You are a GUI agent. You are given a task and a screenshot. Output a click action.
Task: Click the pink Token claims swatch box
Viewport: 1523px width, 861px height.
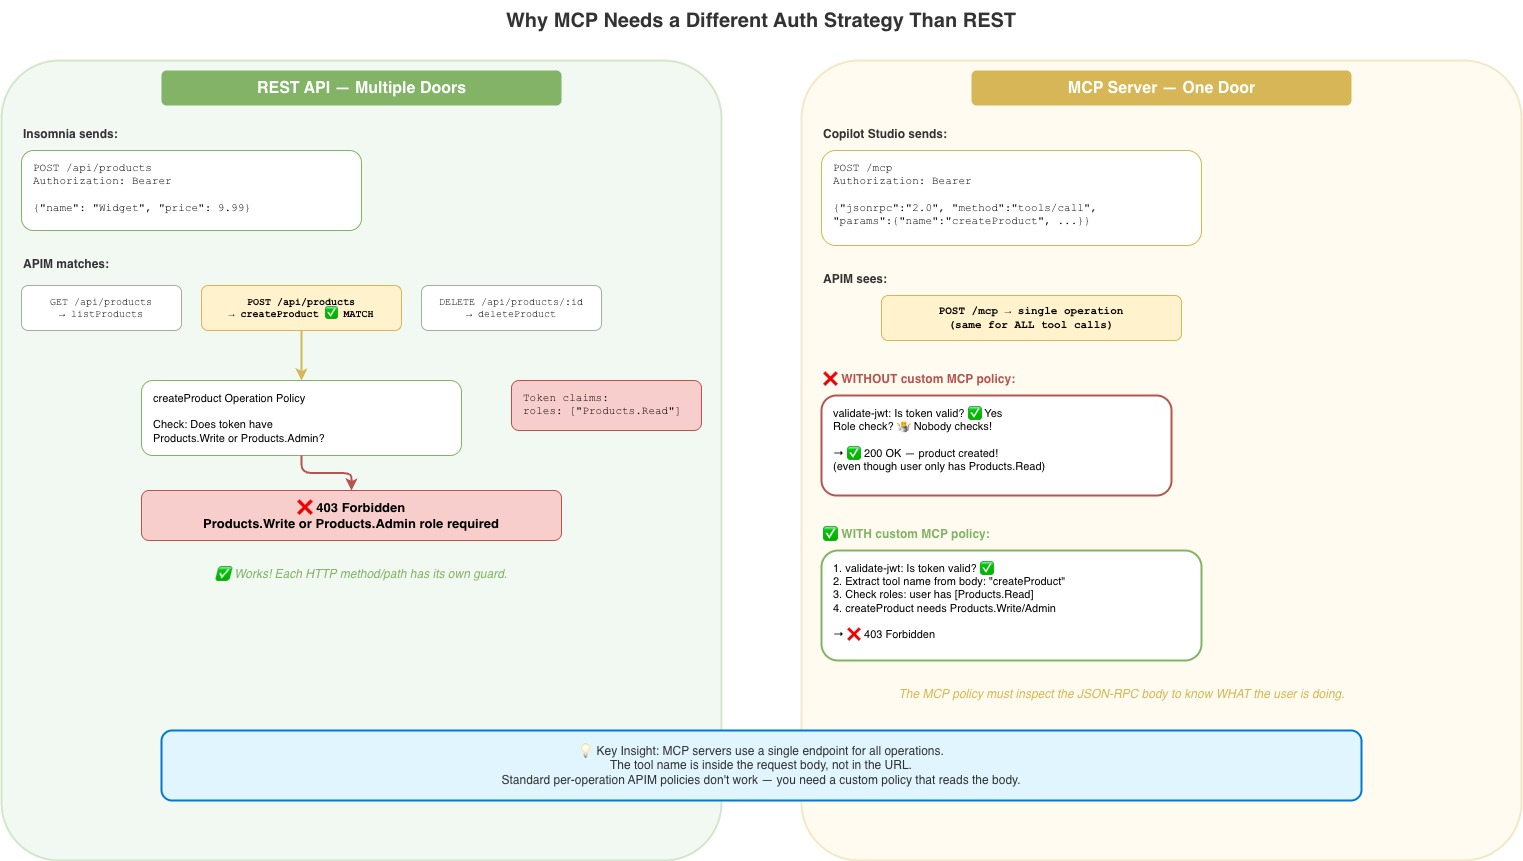[x=606, y=405]
